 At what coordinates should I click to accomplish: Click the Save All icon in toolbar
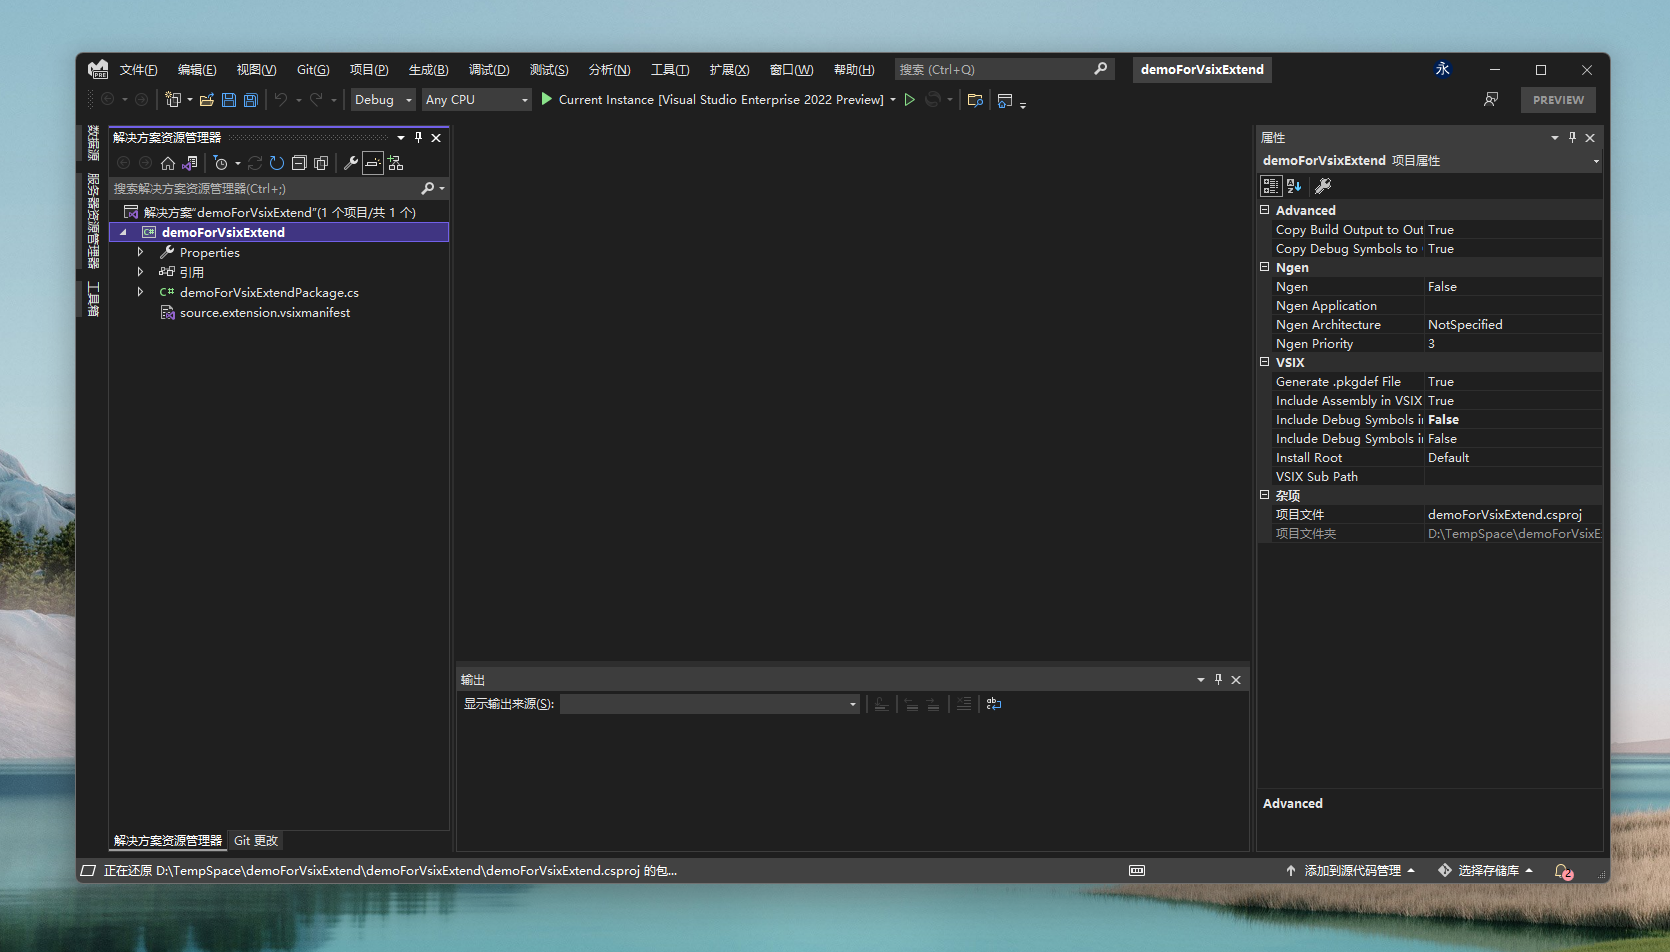pyautogui.click(x=251, y=100)
